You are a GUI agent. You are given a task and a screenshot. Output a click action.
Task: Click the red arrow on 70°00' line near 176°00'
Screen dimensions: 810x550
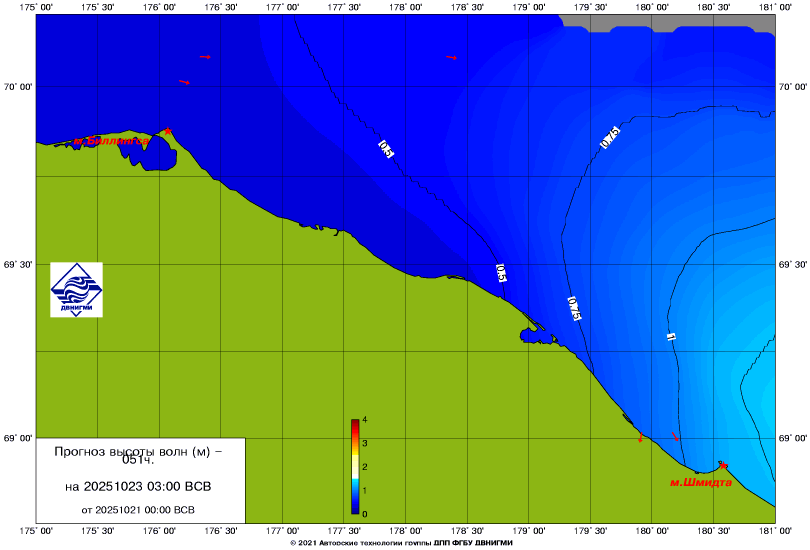184,82
